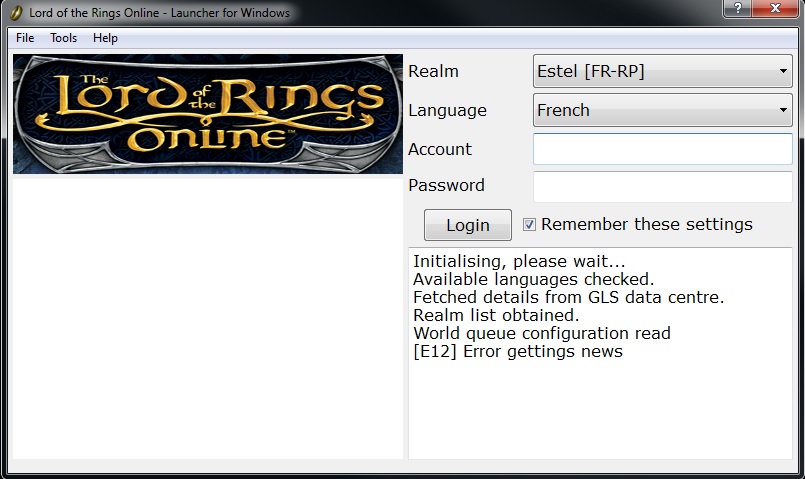
Task: Click the Lord of the Rings Online banner
Action: coord(208,114)
